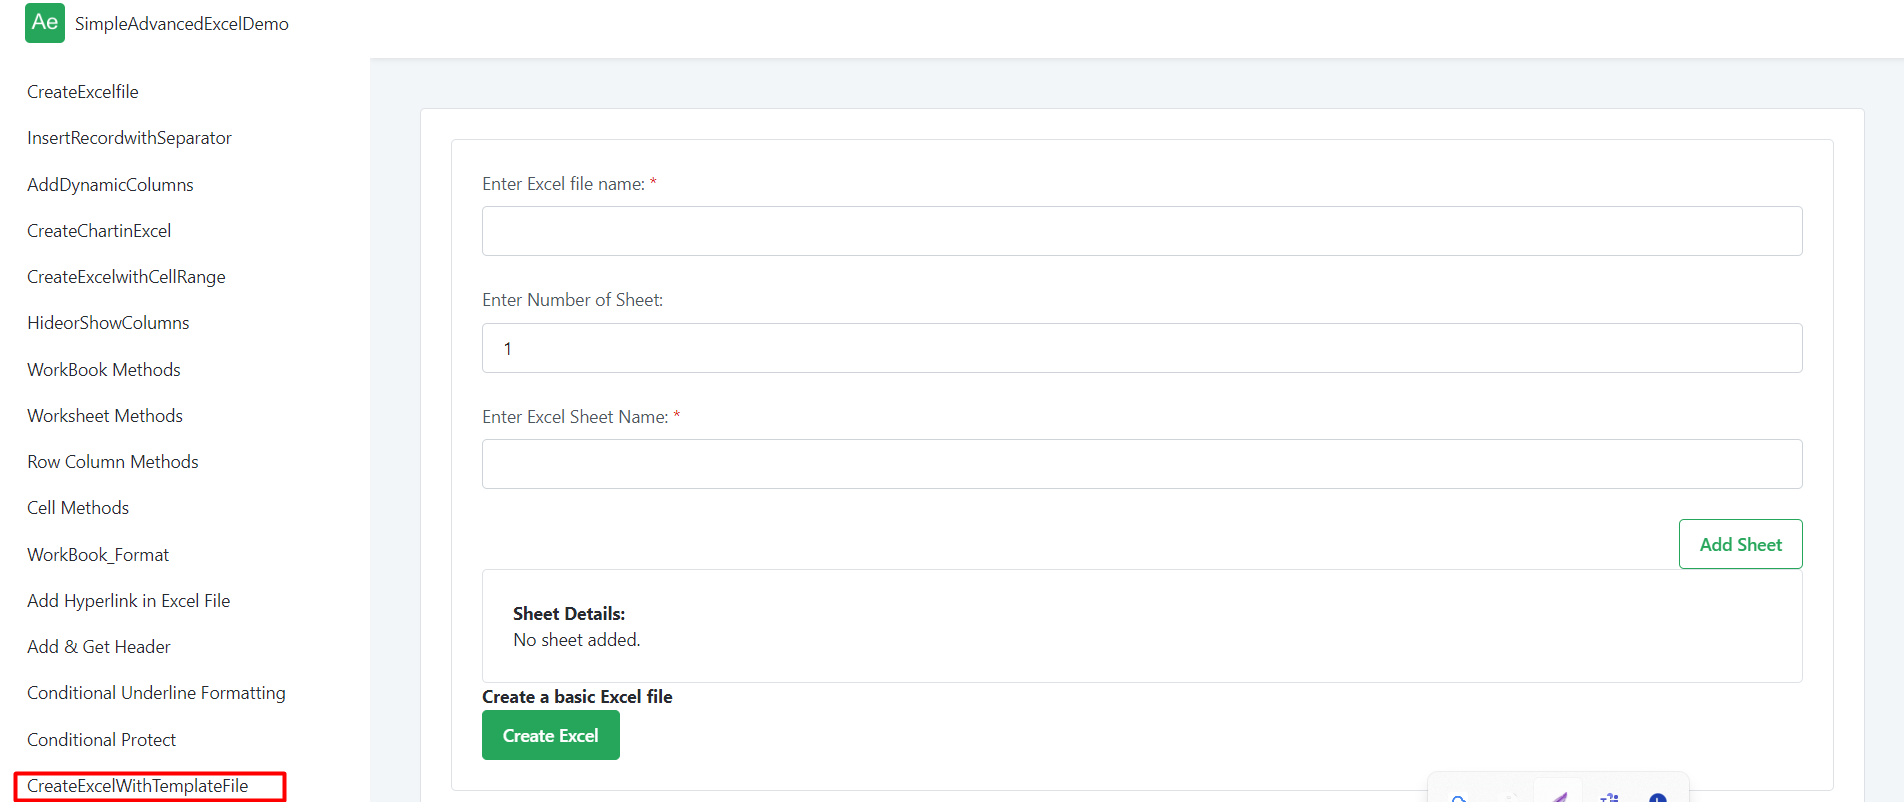Focus the Excel file name input
This screenshot has width=1904, height=802.
click(x=1141, y=231)
